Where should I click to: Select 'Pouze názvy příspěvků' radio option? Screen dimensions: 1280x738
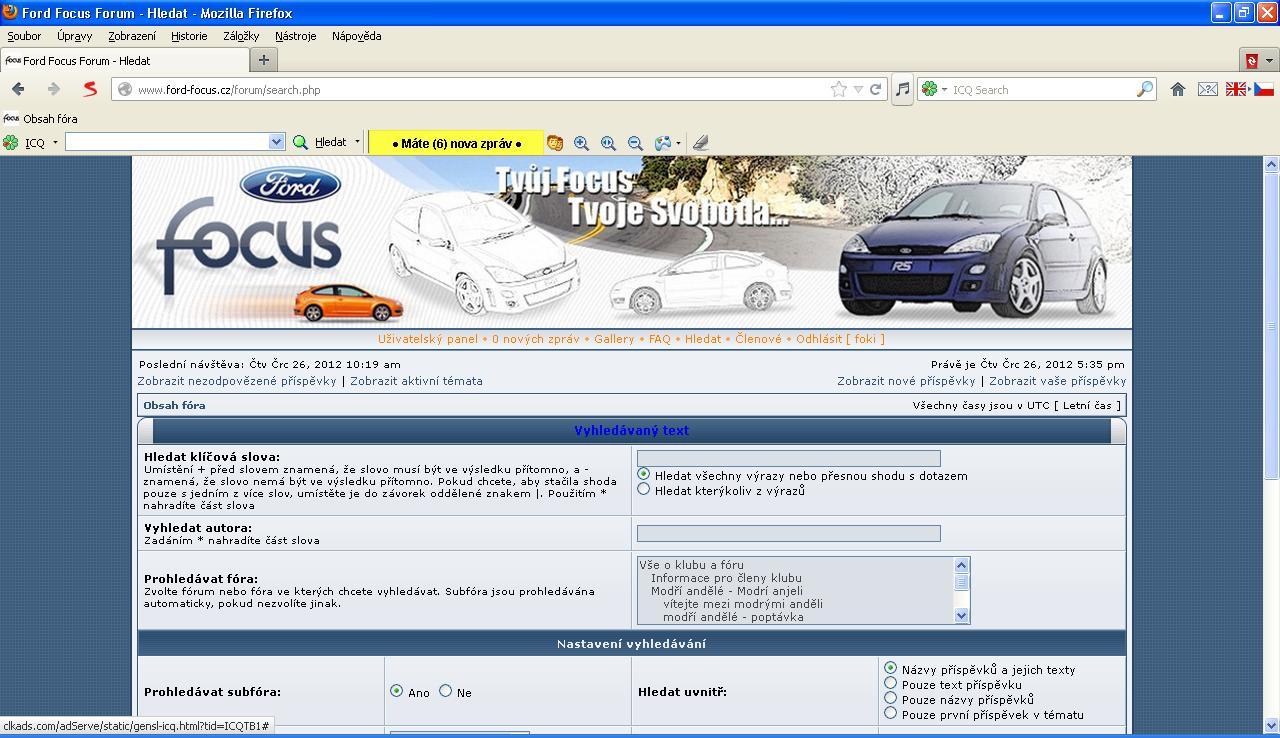[890, 699]
